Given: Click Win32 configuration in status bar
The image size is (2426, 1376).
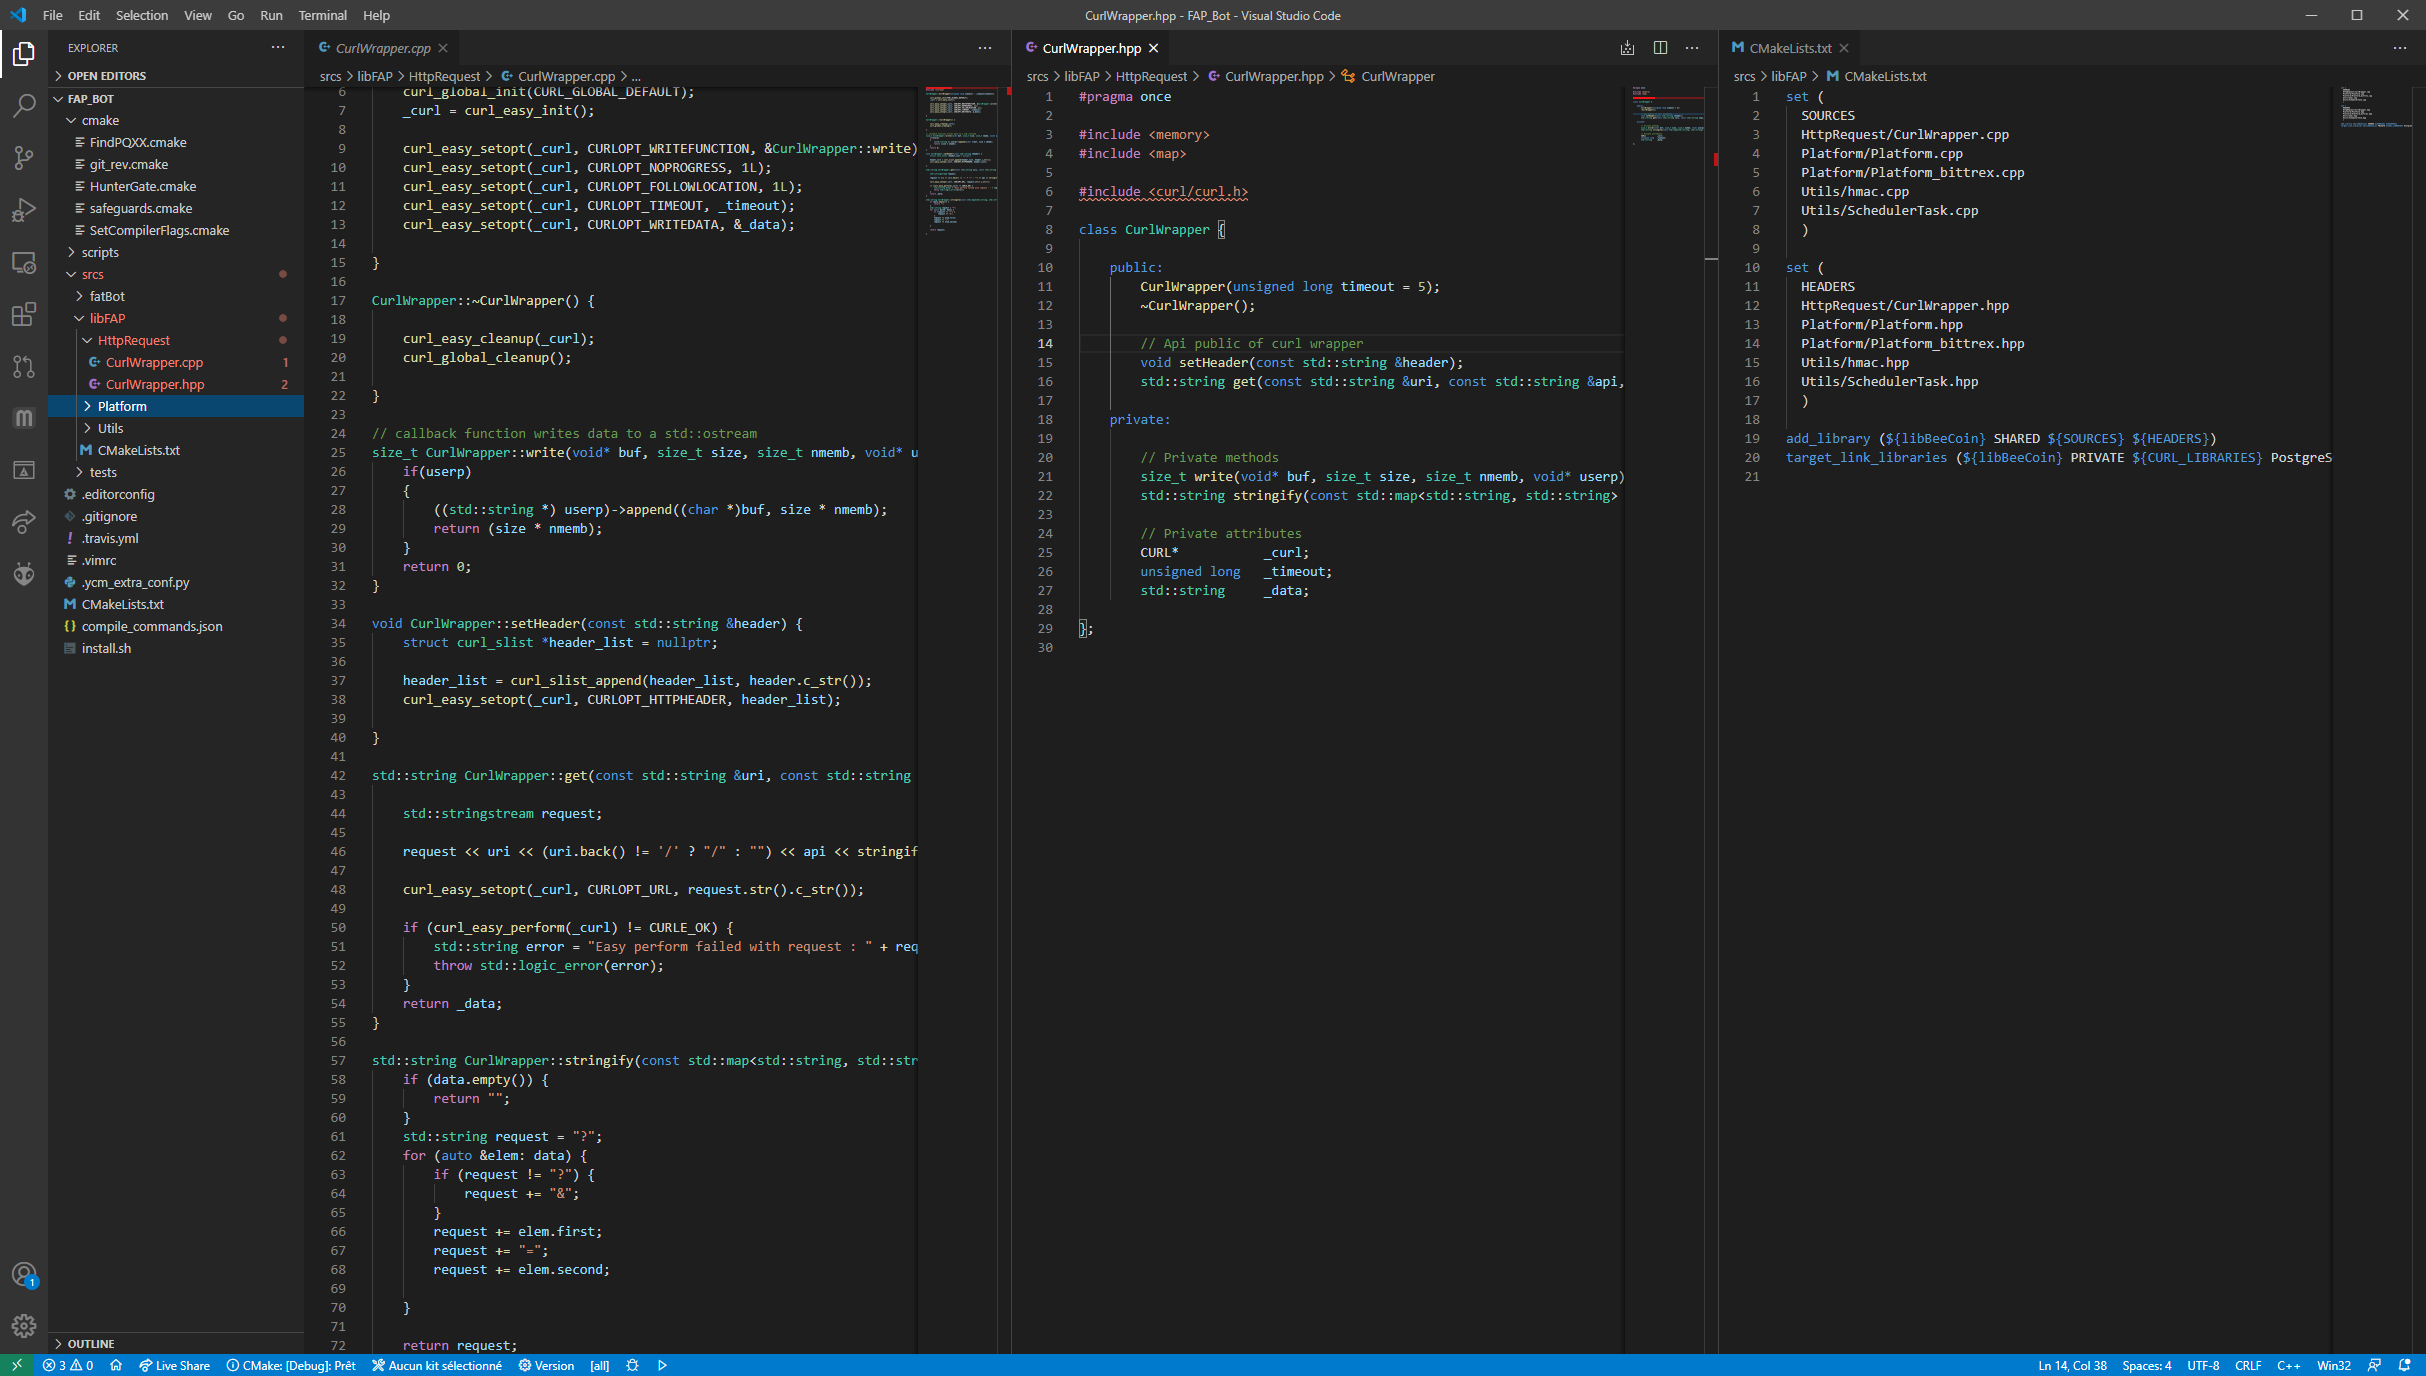Looking at the screenshot, I should pyautogui.click(x=2334, y=1365).
